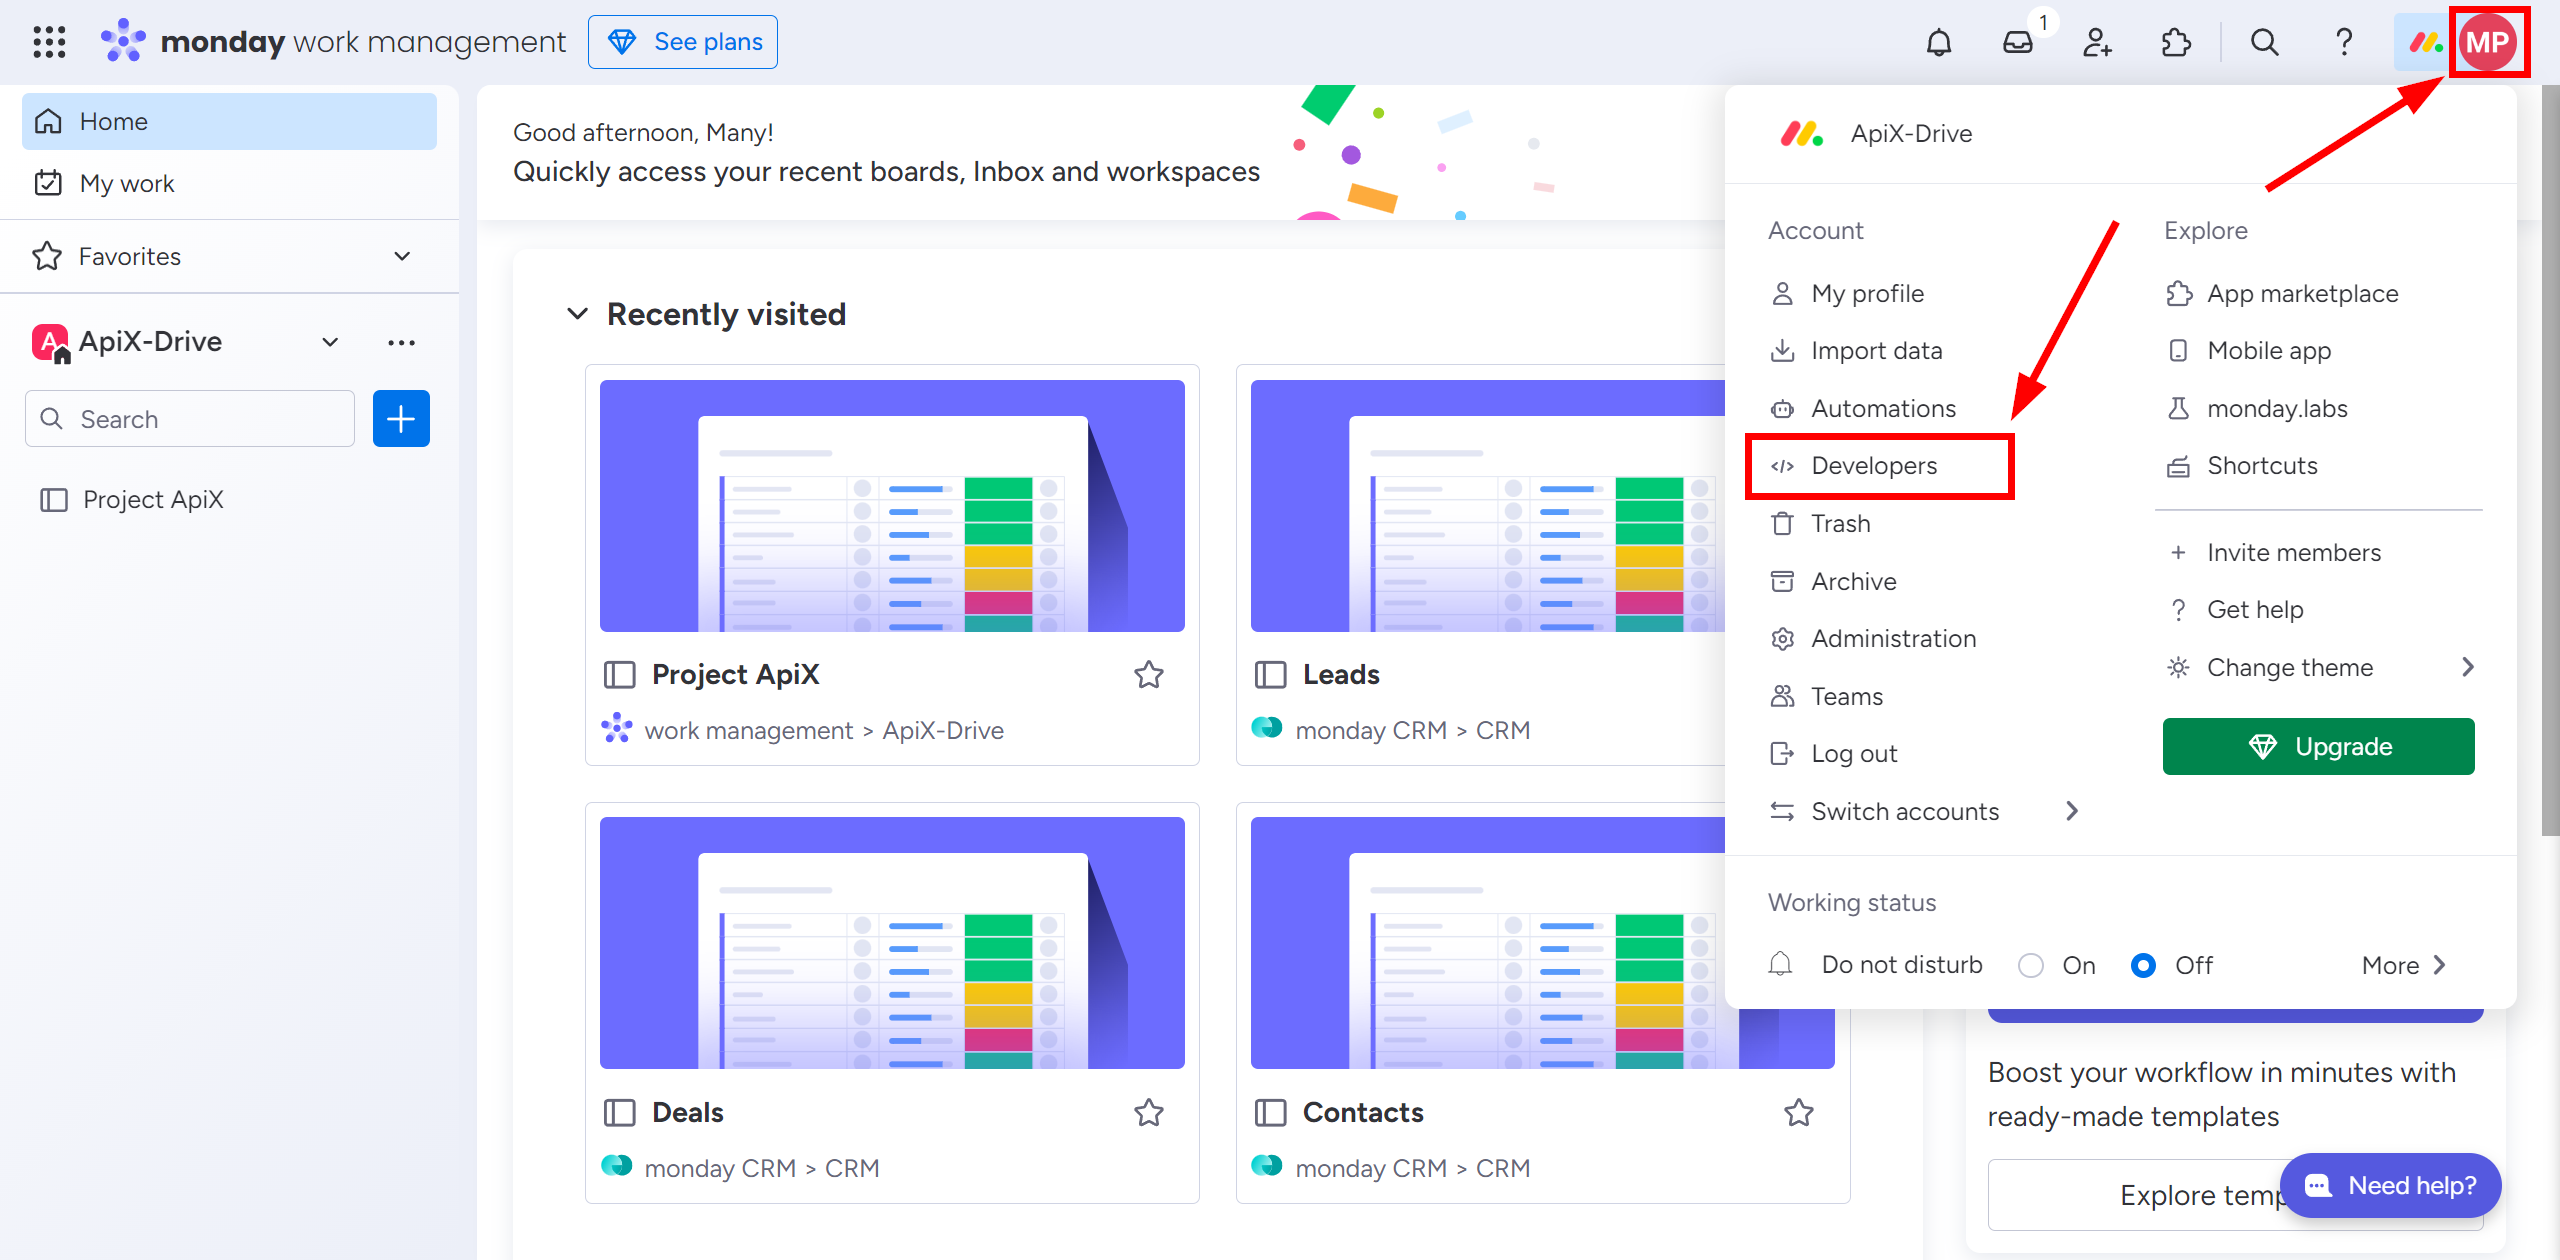
Task: Open the inbox tray icon
Action: (2018, 42)
